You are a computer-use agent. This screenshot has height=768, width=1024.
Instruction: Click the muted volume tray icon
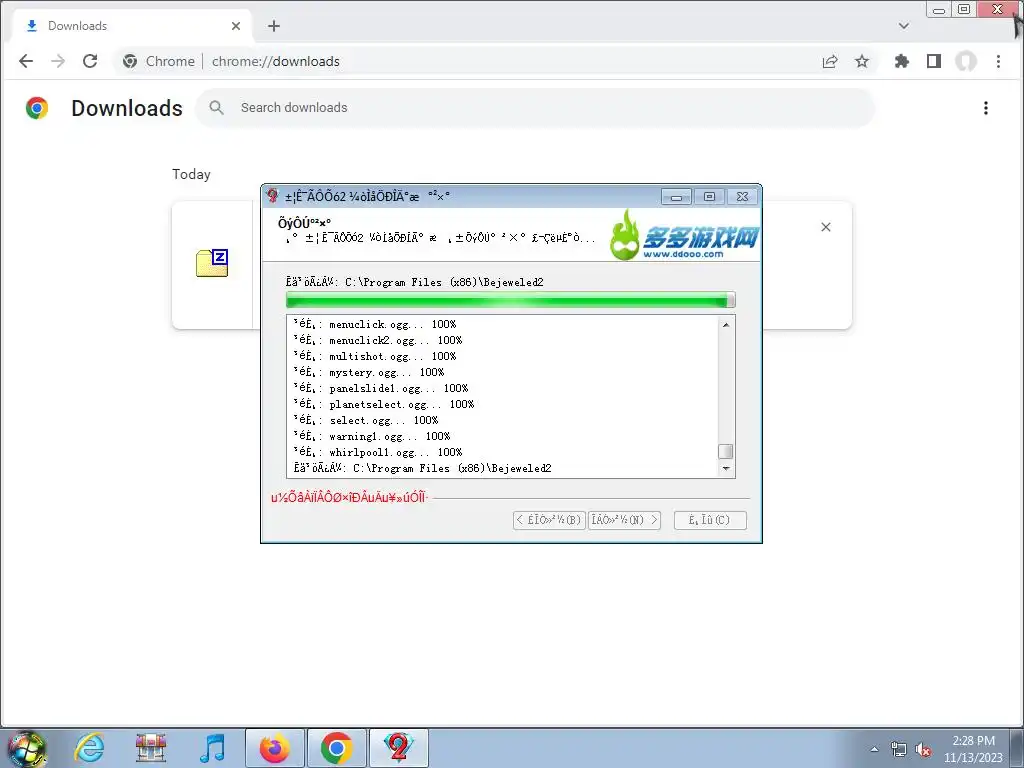pyautogui.click(x=923, y=750)
